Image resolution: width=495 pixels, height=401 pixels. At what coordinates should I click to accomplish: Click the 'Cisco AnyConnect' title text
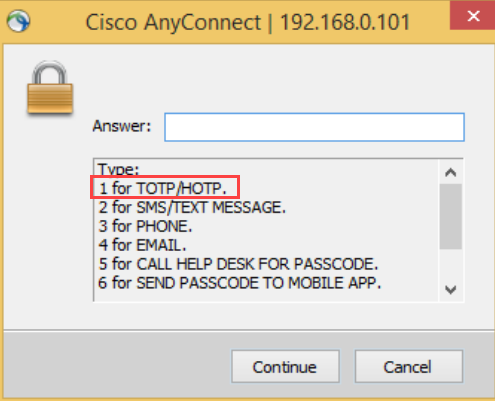pos(173,23)
